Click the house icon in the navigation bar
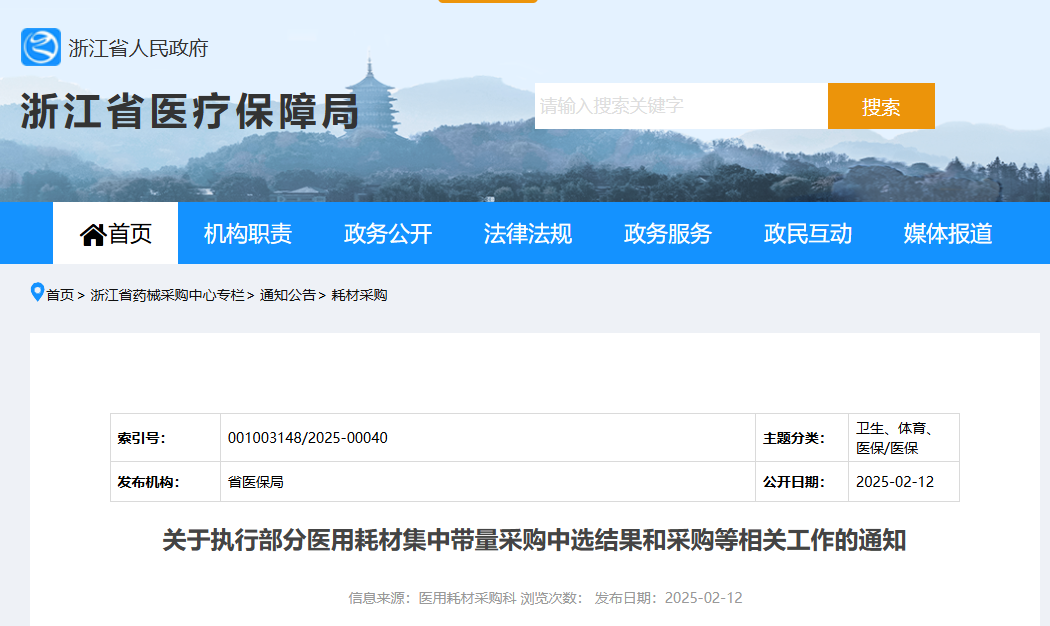Screen dimensions: 1050x626 click(x=93, y=235)
